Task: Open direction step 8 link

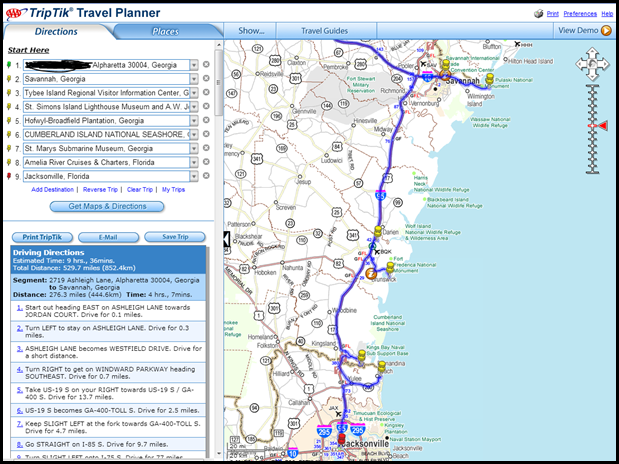Action: (19, 444)
